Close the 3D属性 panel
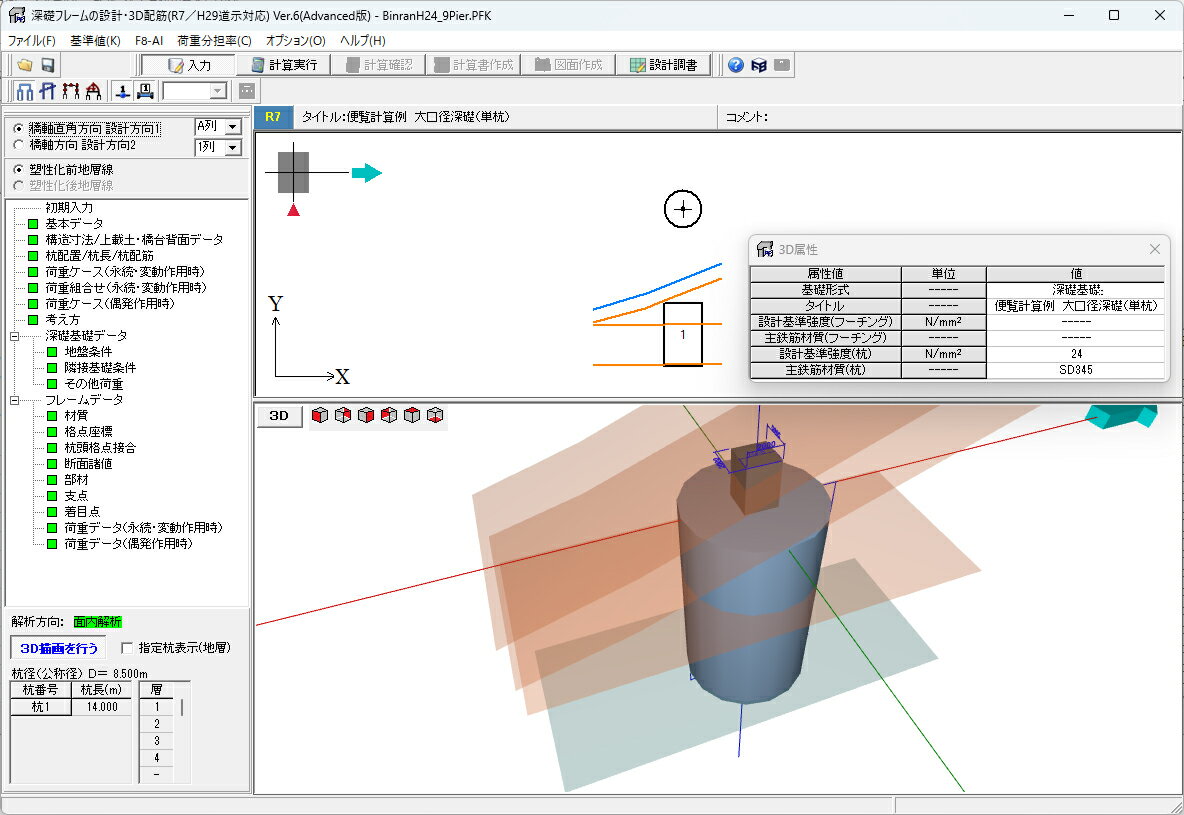 coord(1155,249)
